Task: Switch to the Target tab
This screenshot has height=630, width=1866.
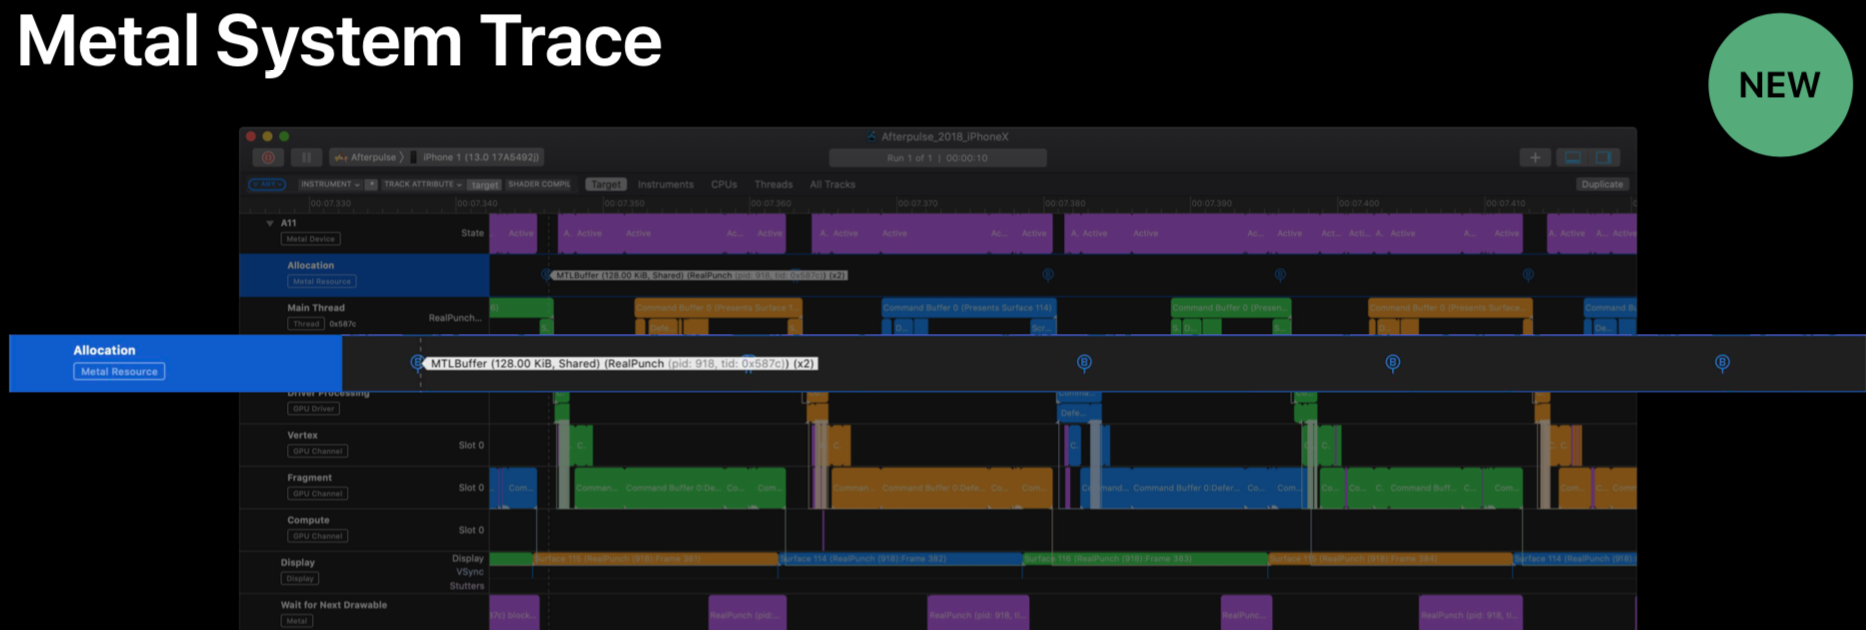Action: click(606, 184)
